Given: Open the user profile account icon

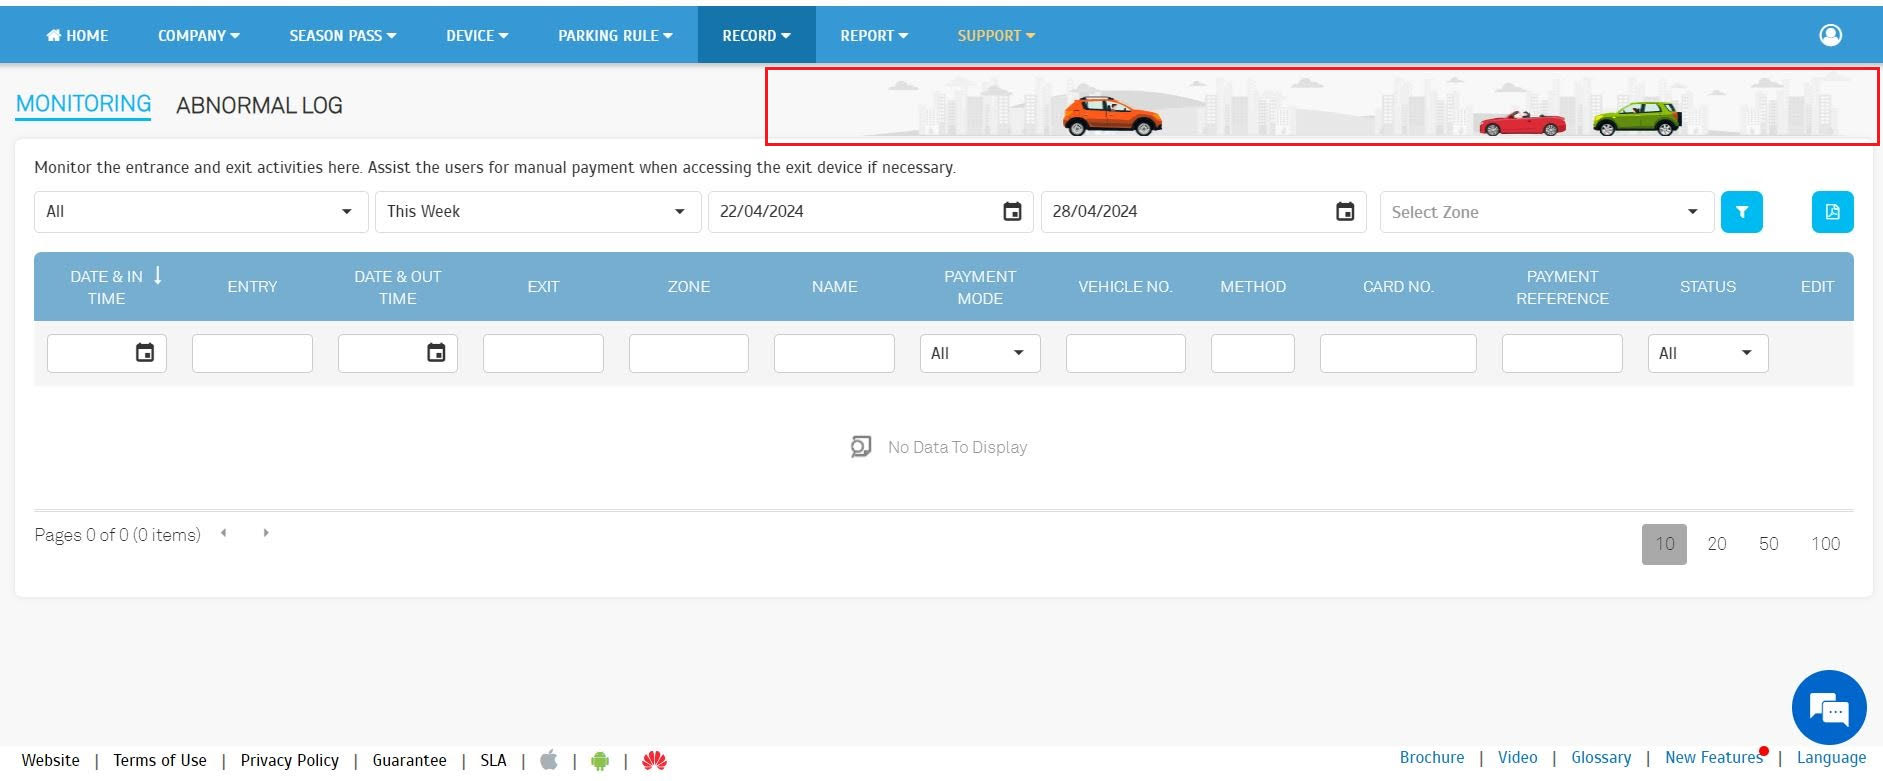Looking at the screenshot, I should (1830, 35).
